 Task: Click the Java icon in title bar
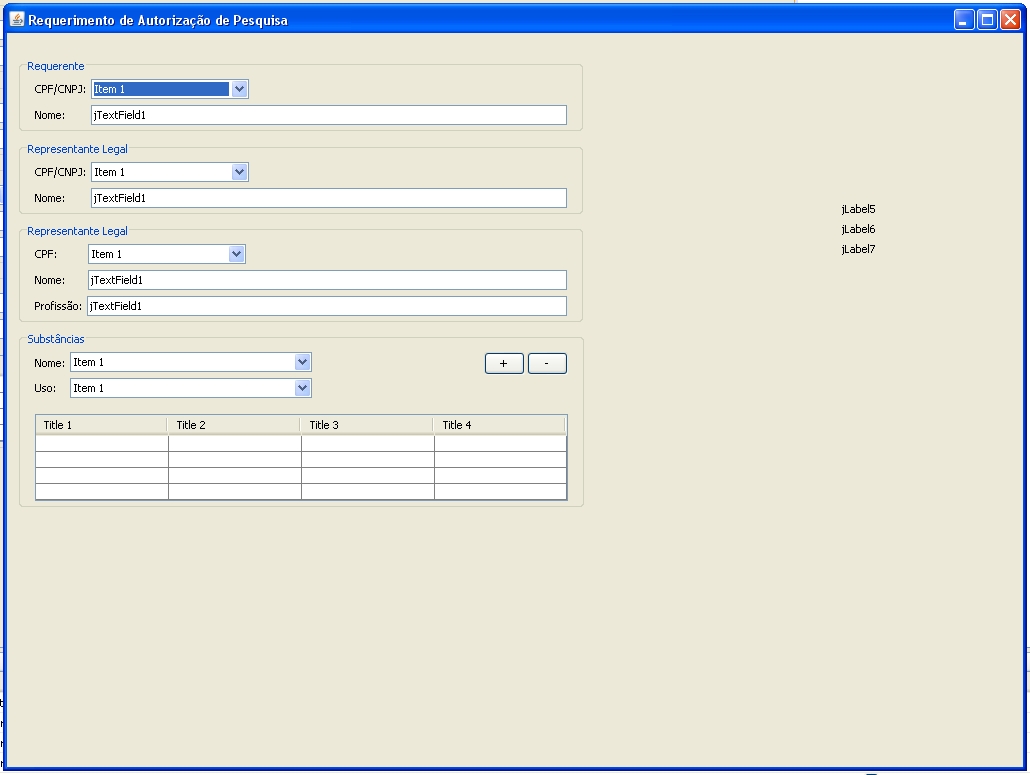(x=17, y=20)
